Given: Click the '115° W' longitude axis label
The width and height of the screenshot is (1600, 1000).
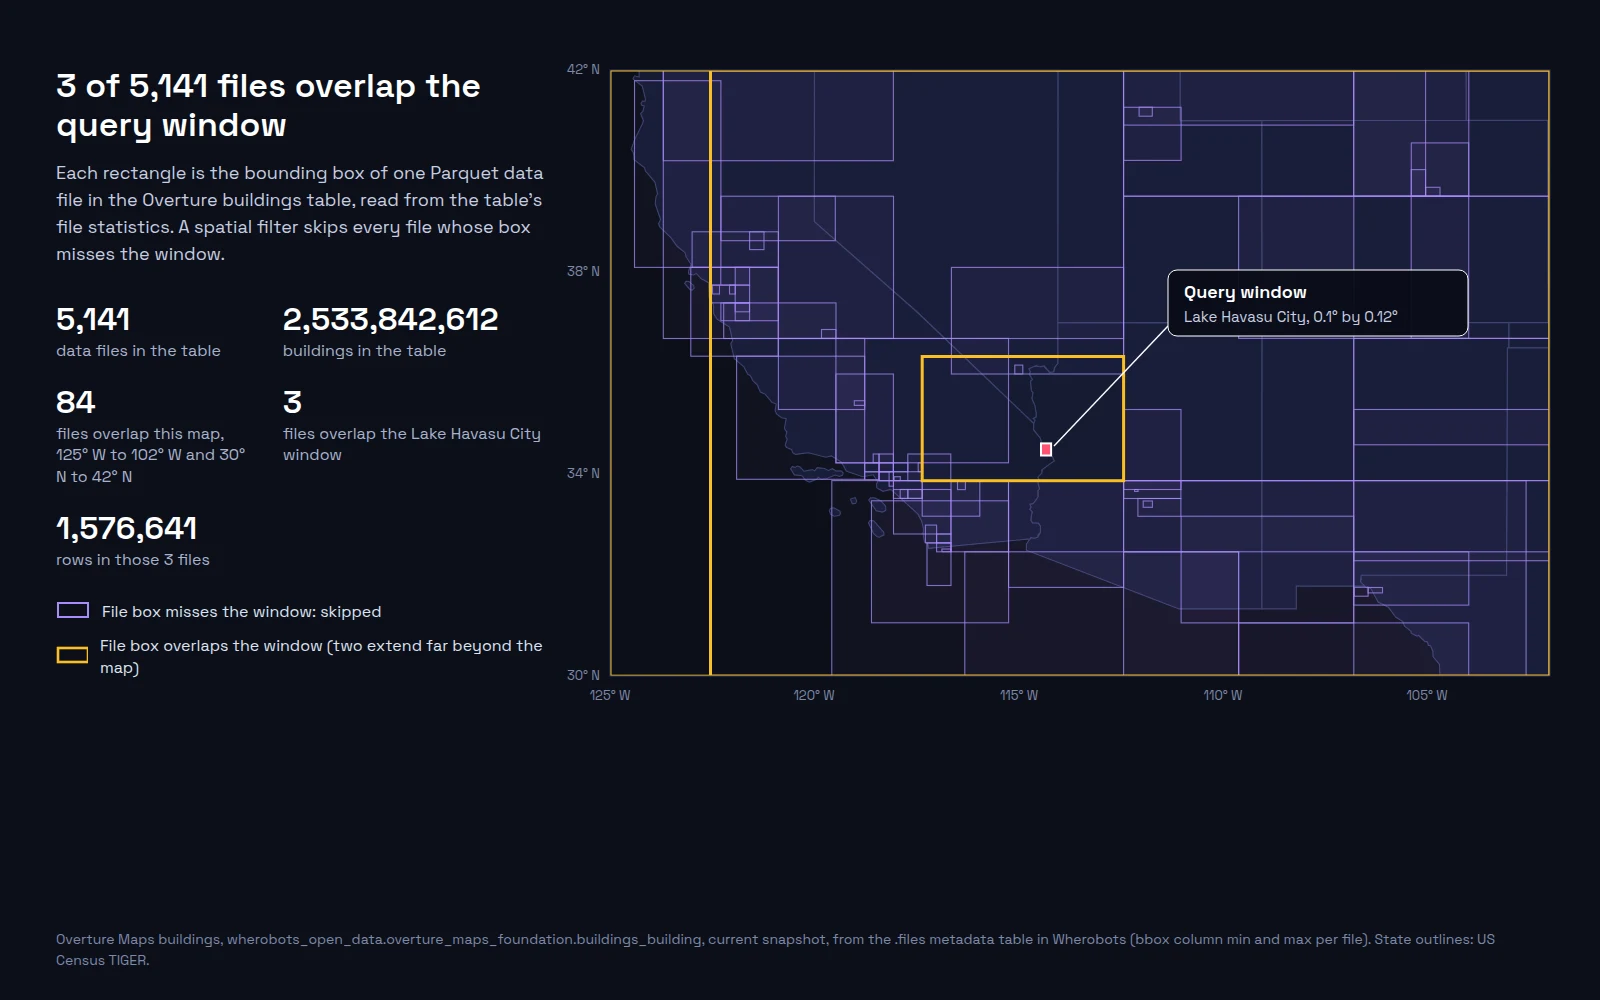Looking at the screenshot, I should 1019,695.
